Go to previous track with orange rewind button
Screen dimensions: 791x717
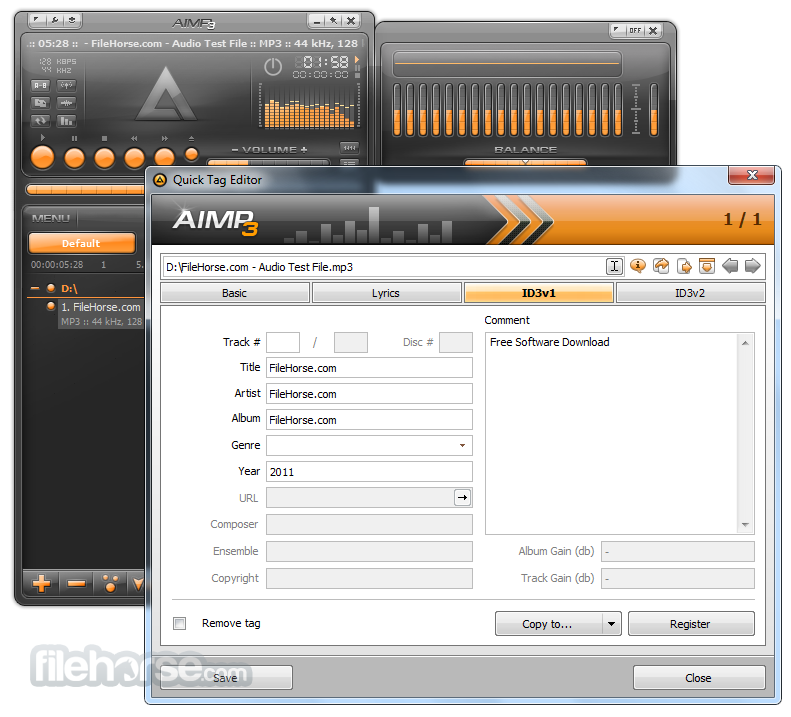(134, 158)
